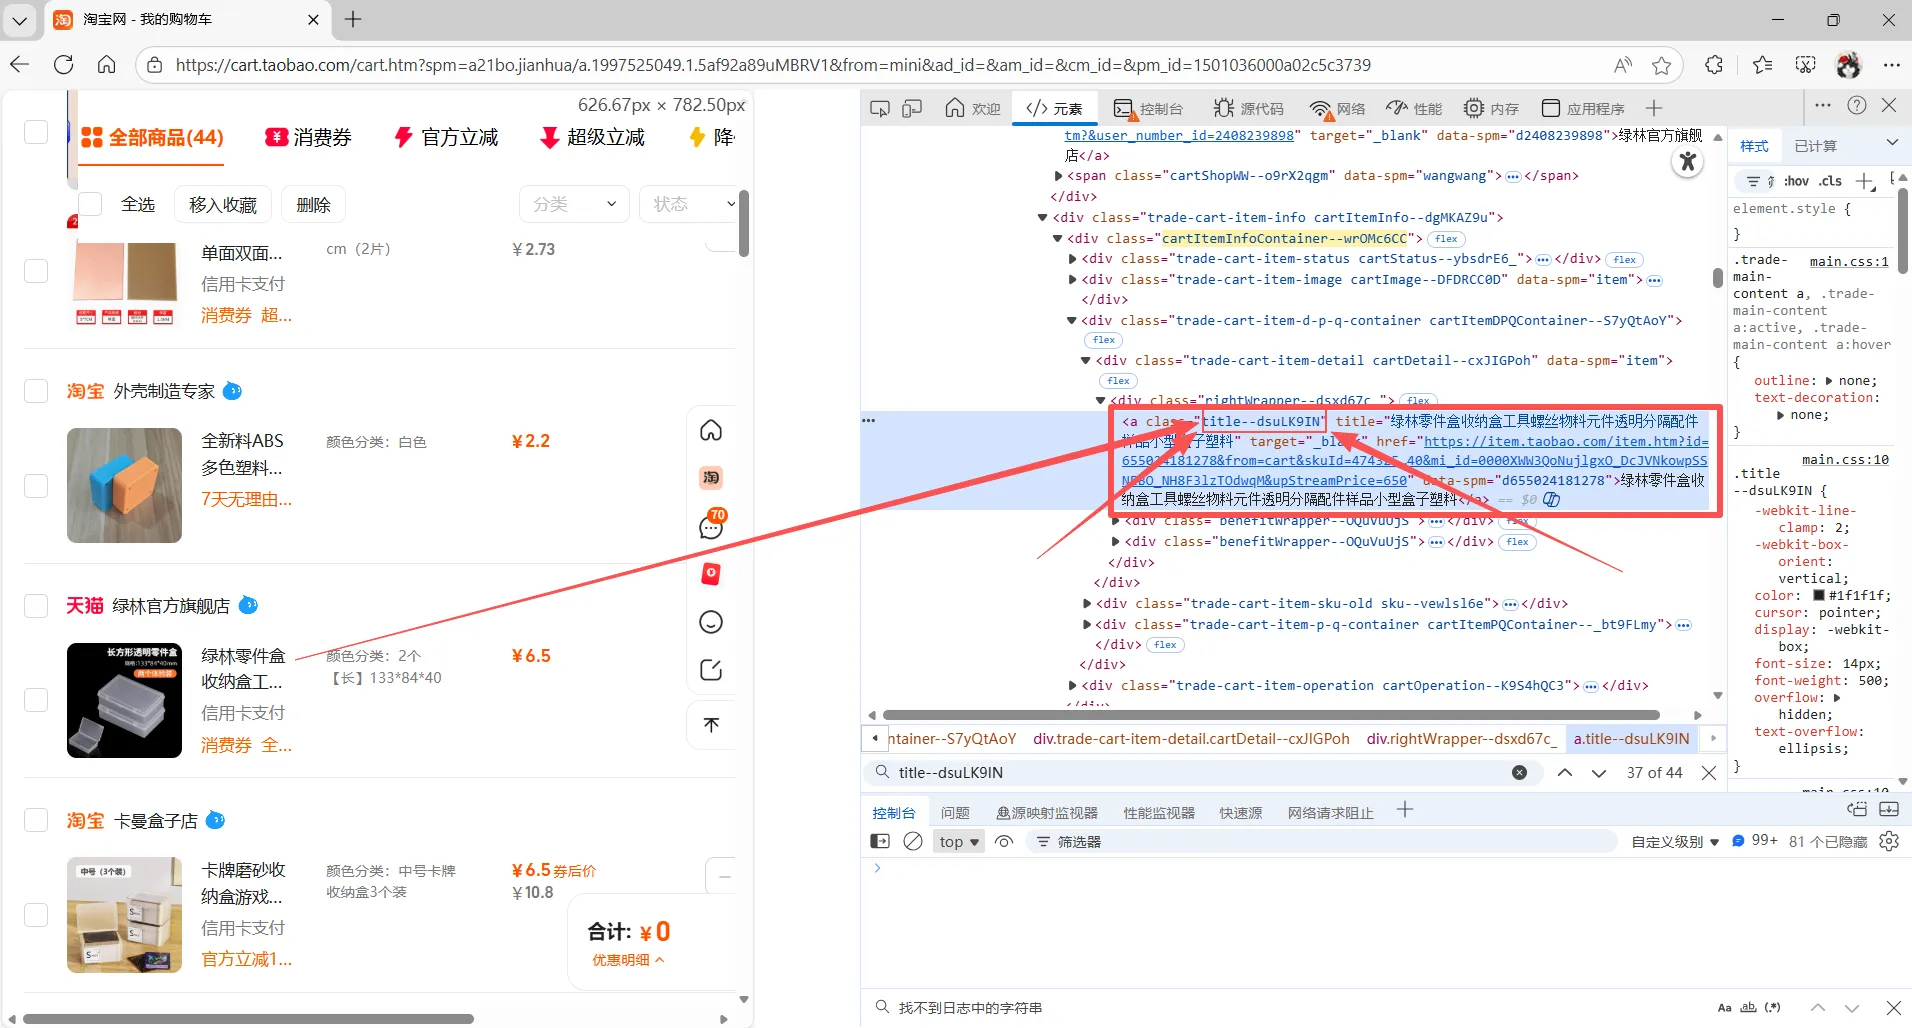Click the #1f1f1f color swatch
Viewport: 1912px width, 1028px height.
point(1818,595)
